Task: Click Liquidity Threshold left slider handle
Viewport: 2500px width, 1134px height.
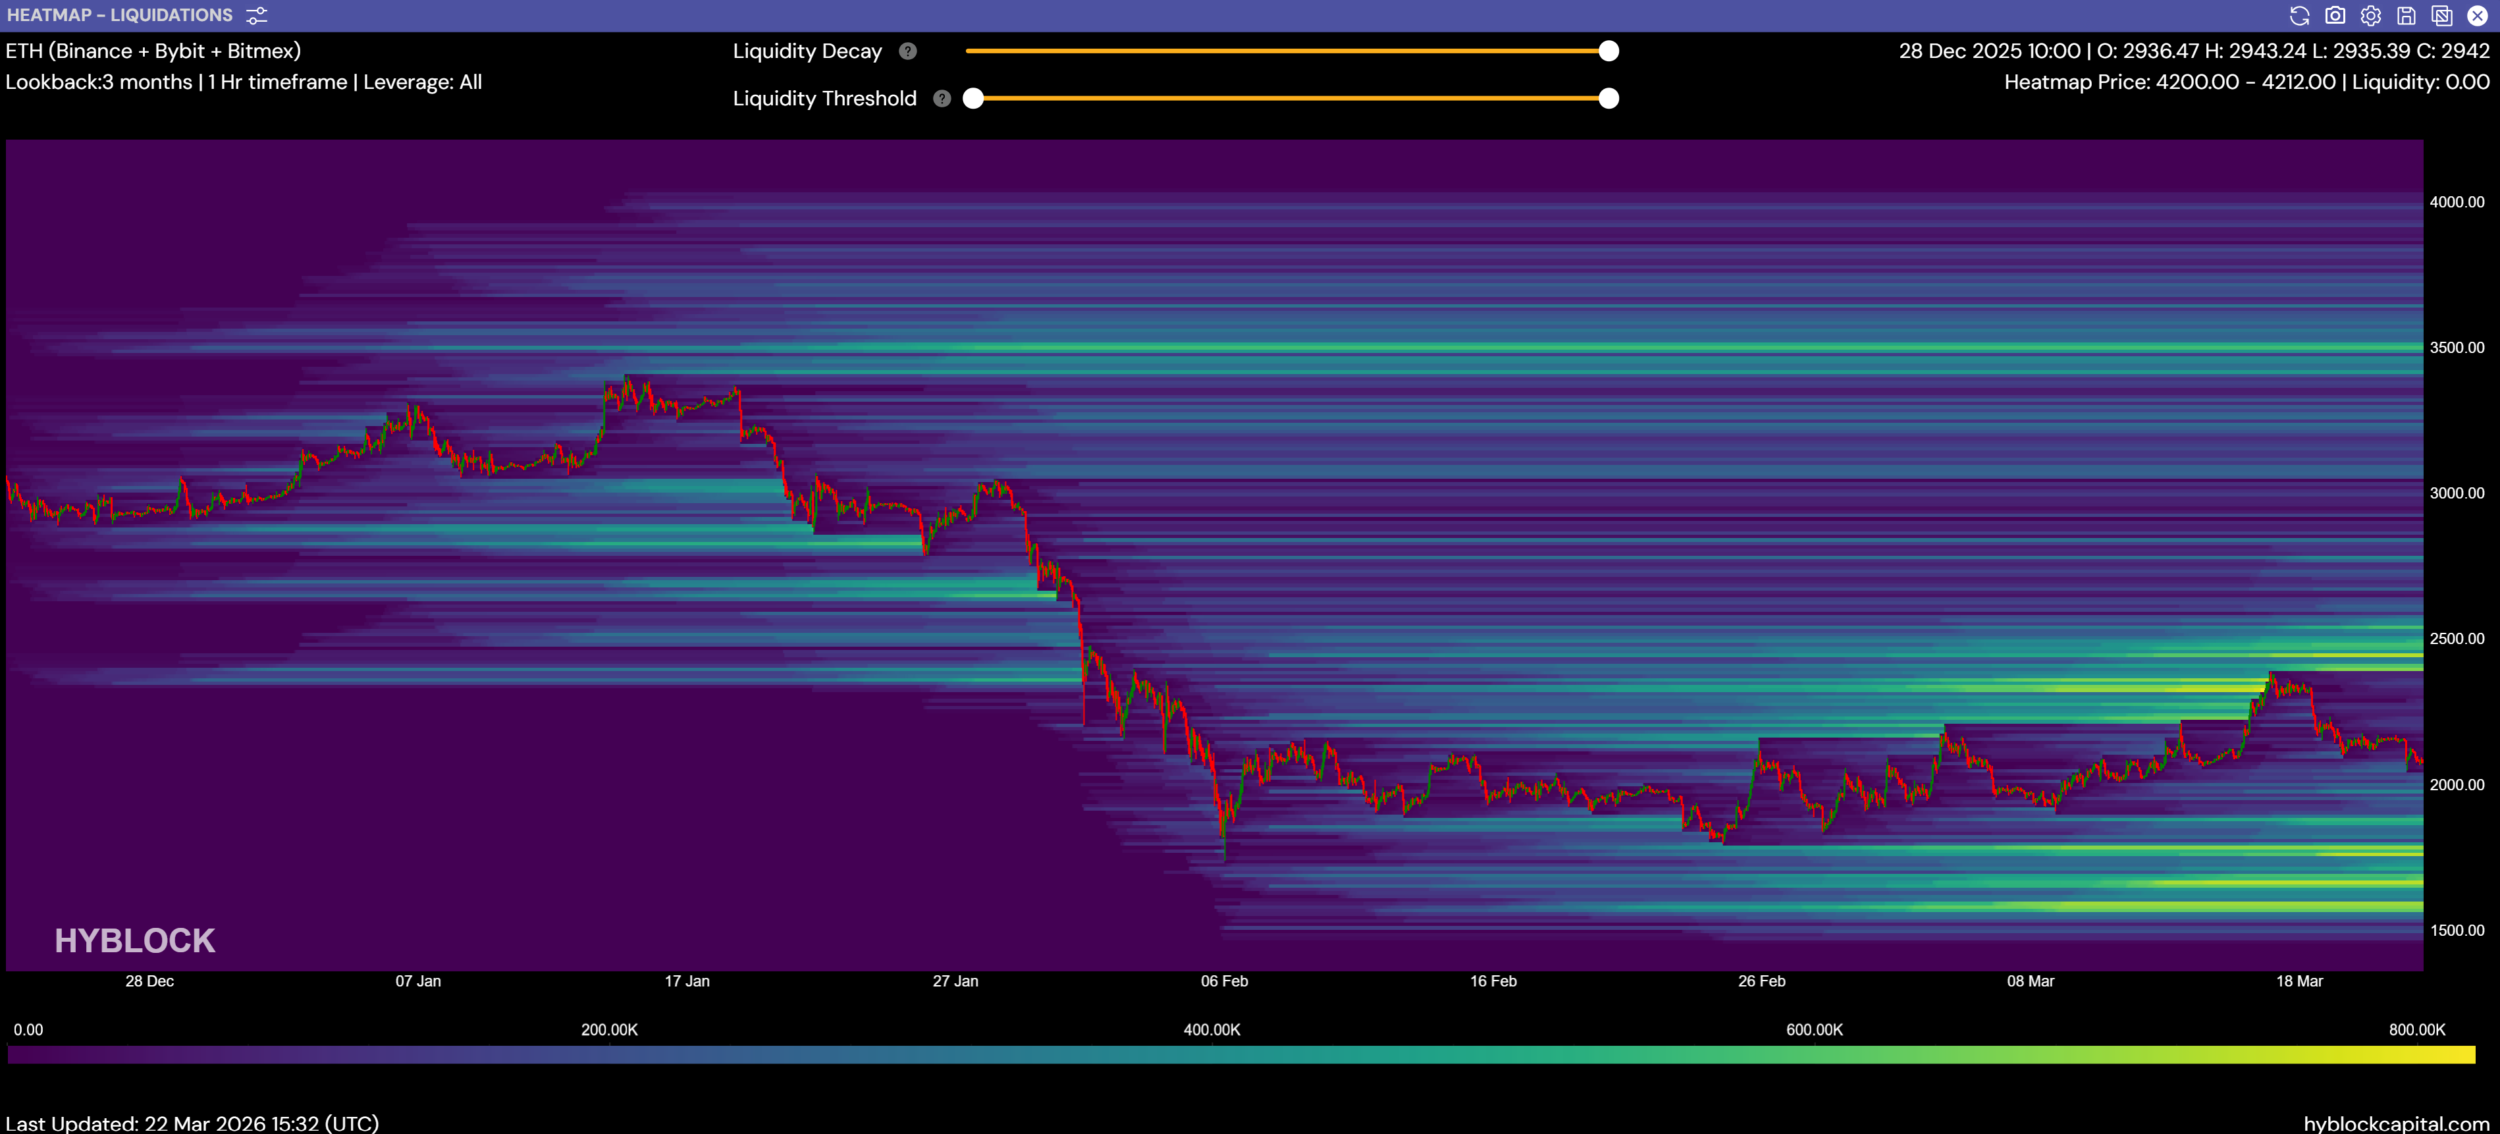Action: (x=973, y=98)
